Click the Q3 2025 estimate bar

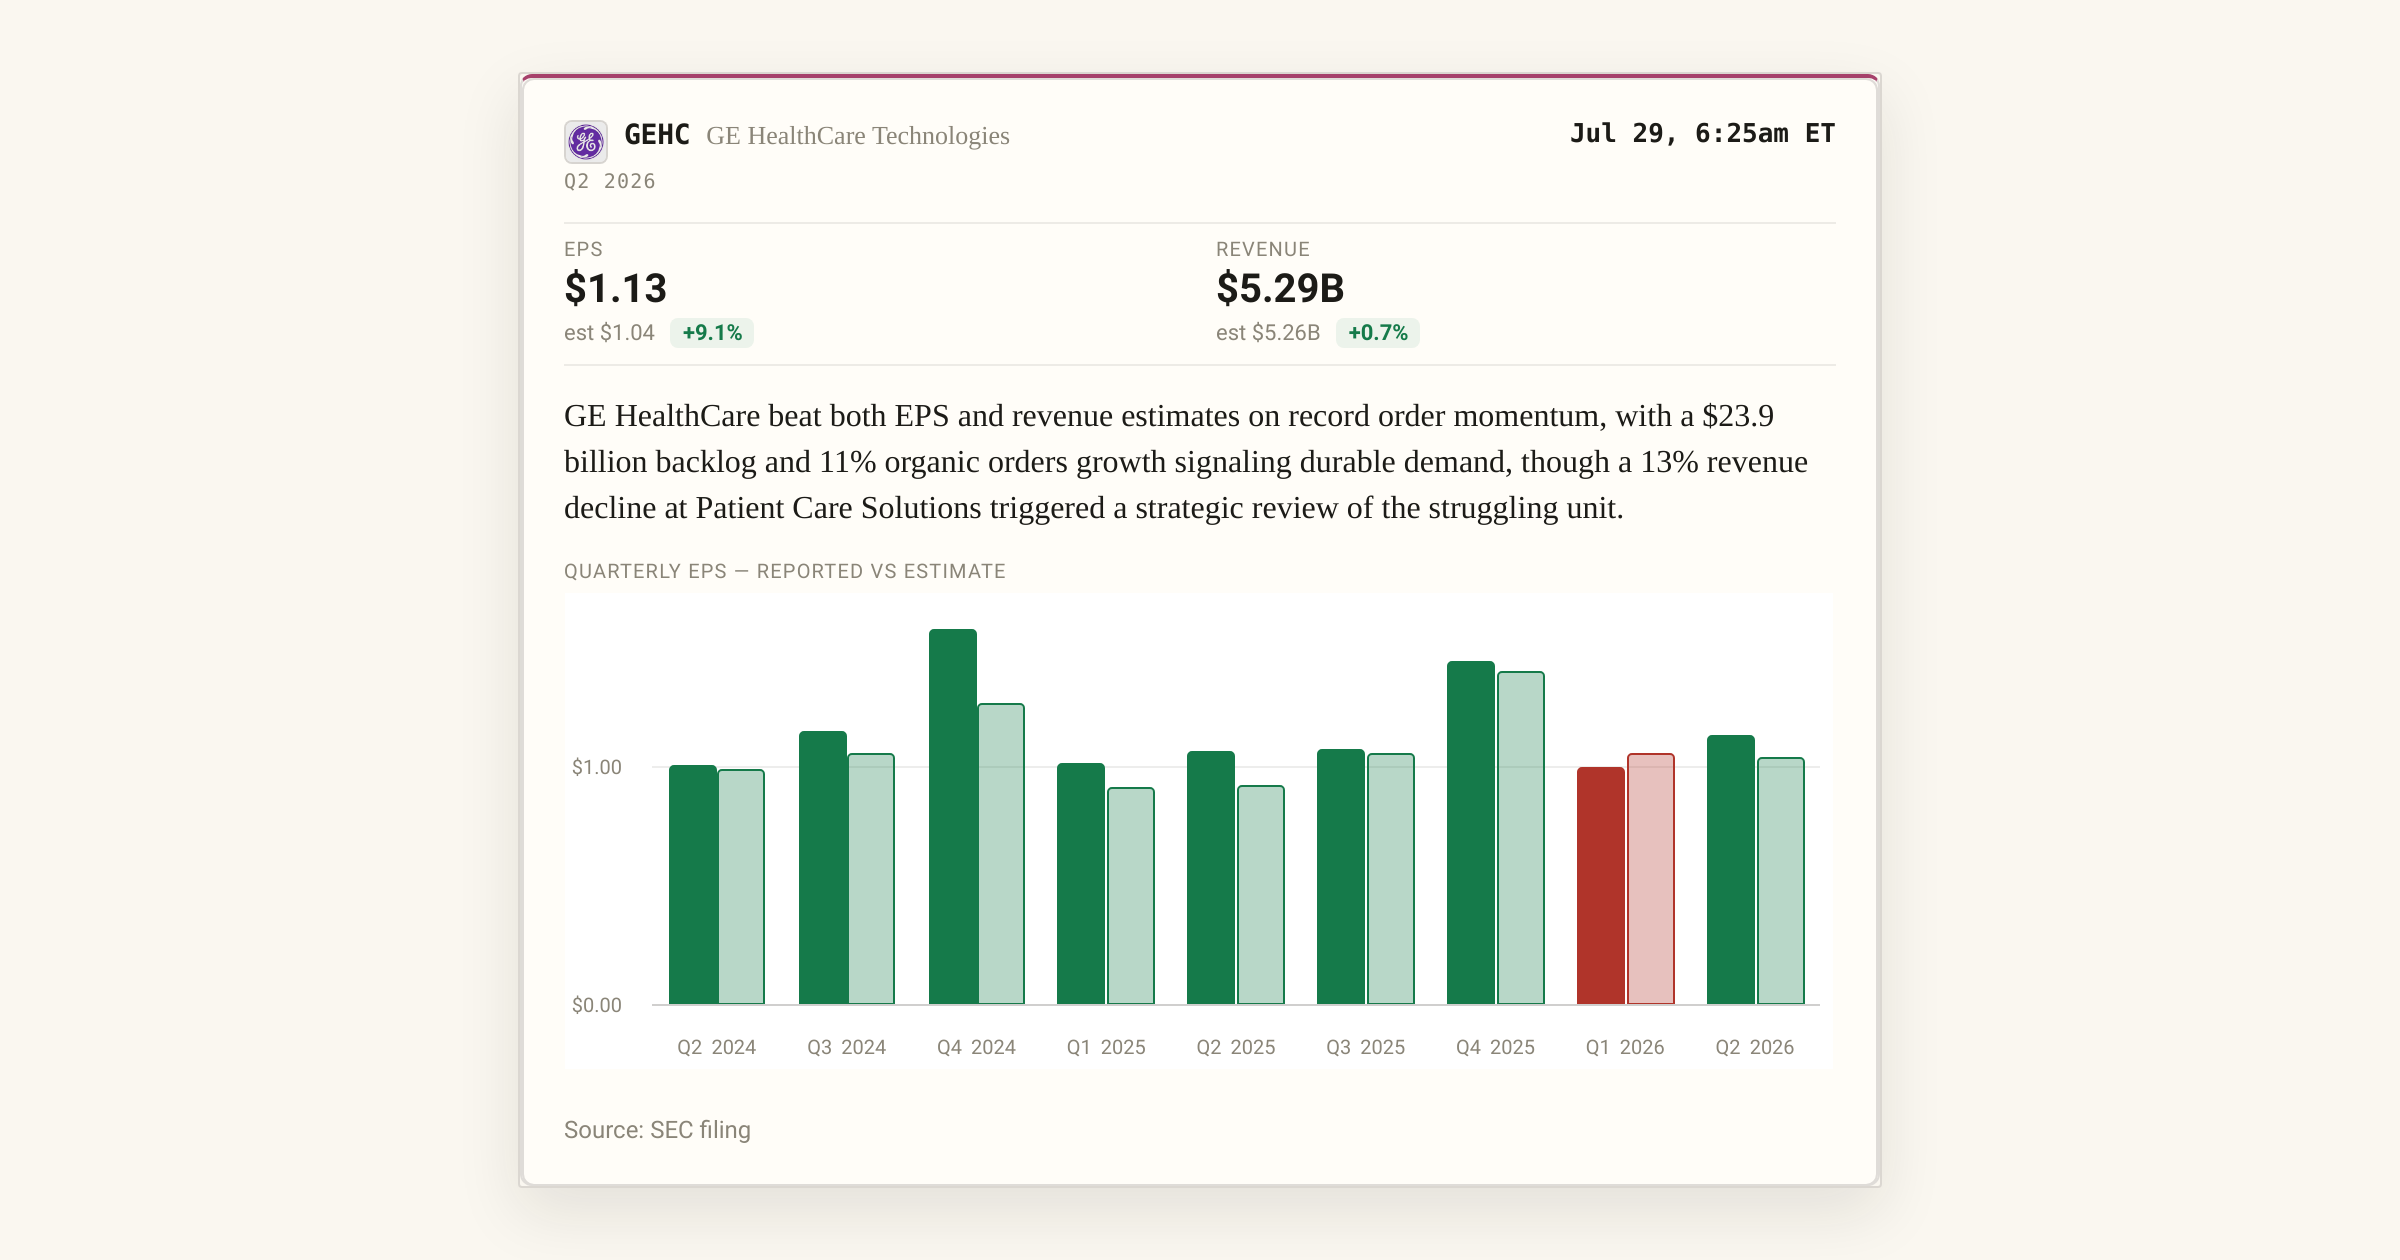click(1391, 879)
